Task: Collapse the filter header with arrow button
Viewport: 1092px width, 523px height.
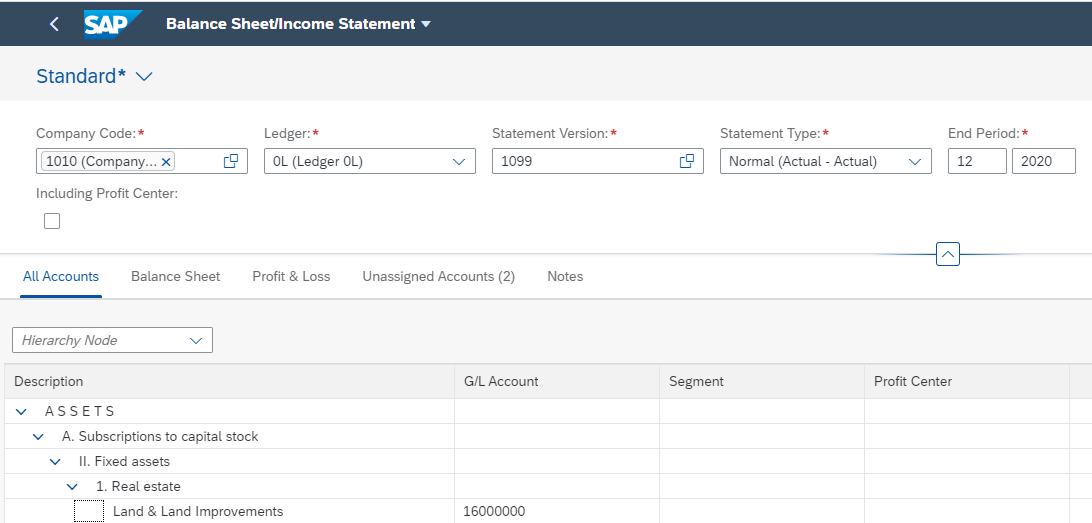Action: [x=948, y=254]
